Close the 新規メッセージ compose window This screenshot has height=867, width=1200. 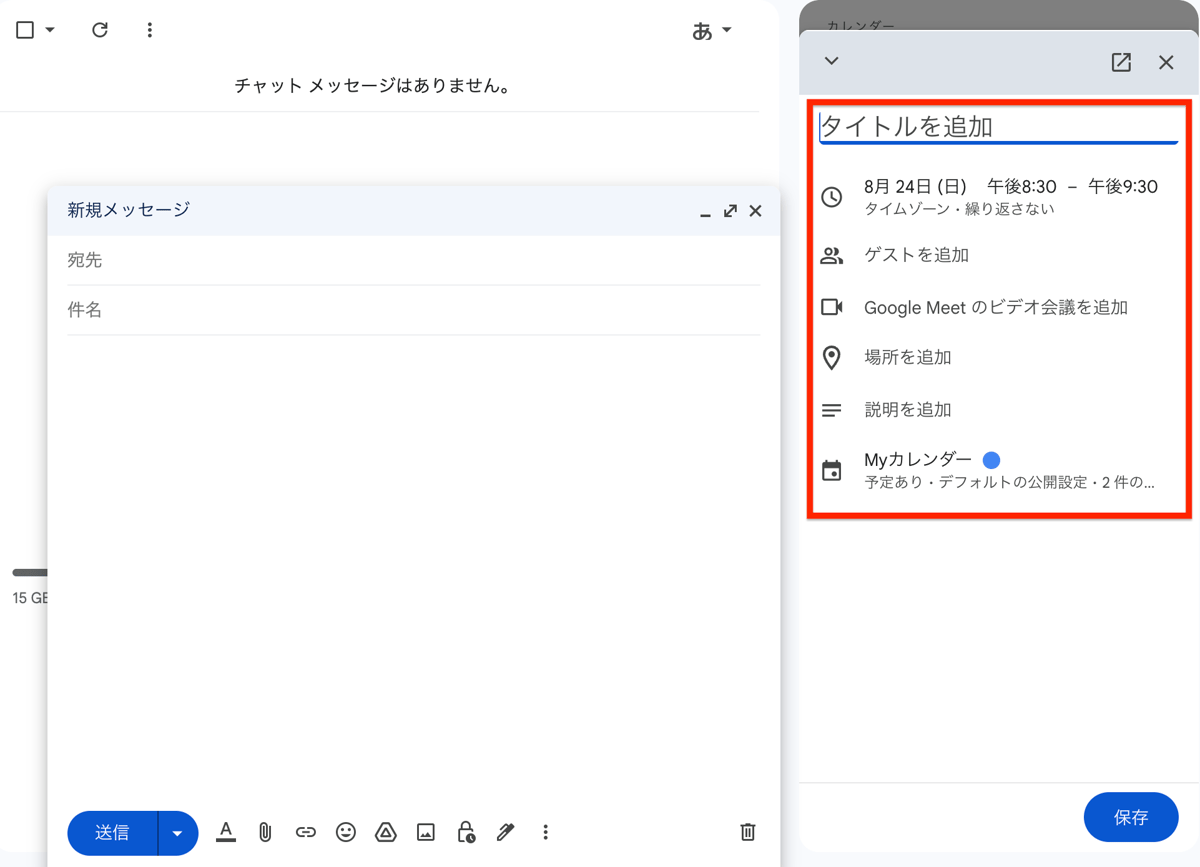755,211
